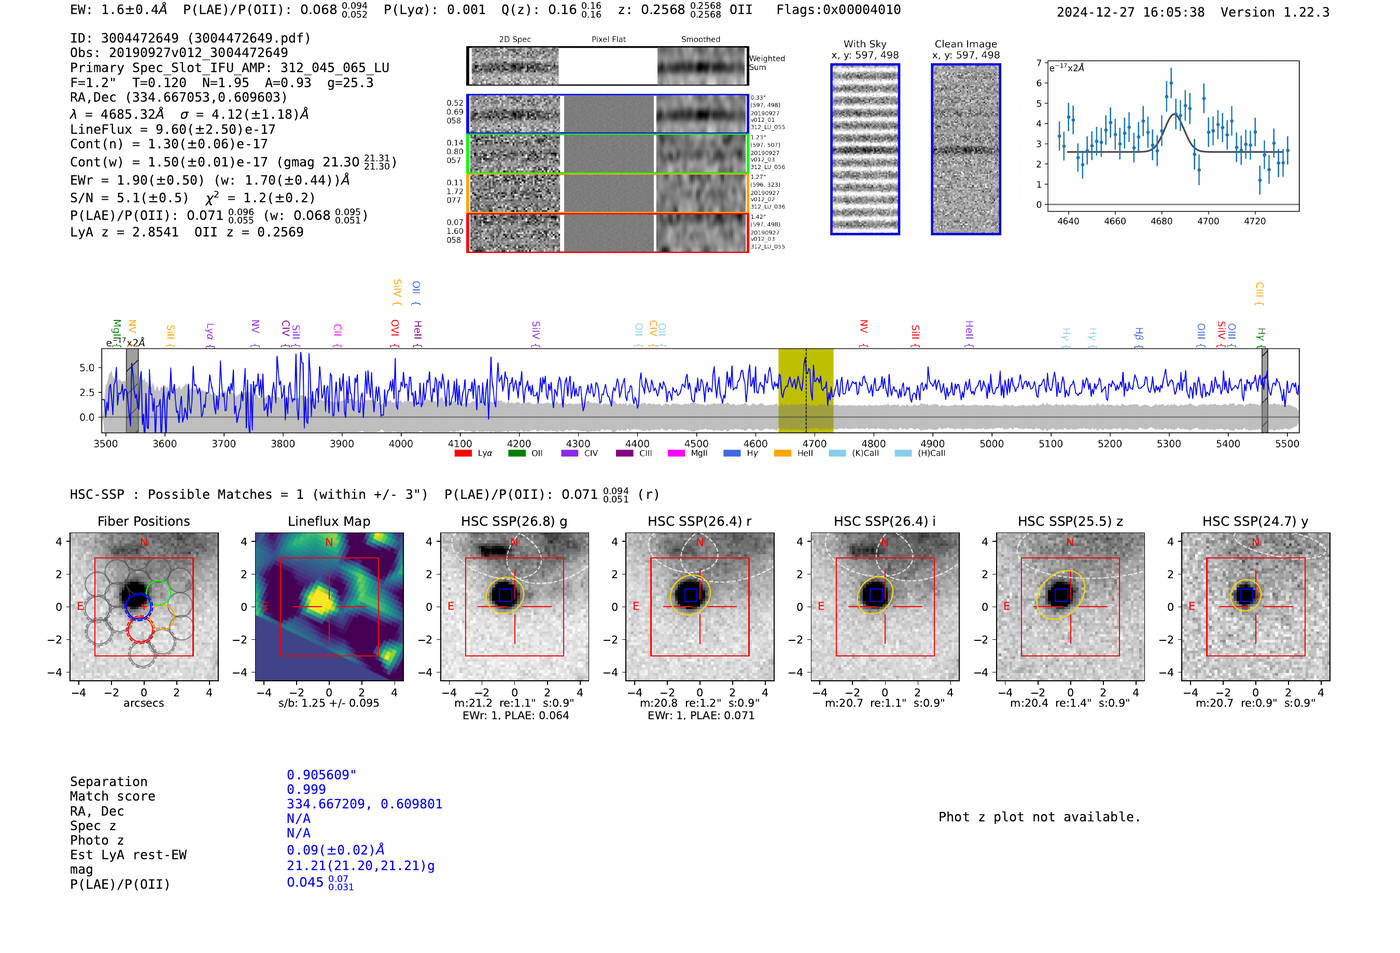Select the red-bordered fiber spectrum row
The height and width of the screenshot is (953, 1400).
click(608, 232)
